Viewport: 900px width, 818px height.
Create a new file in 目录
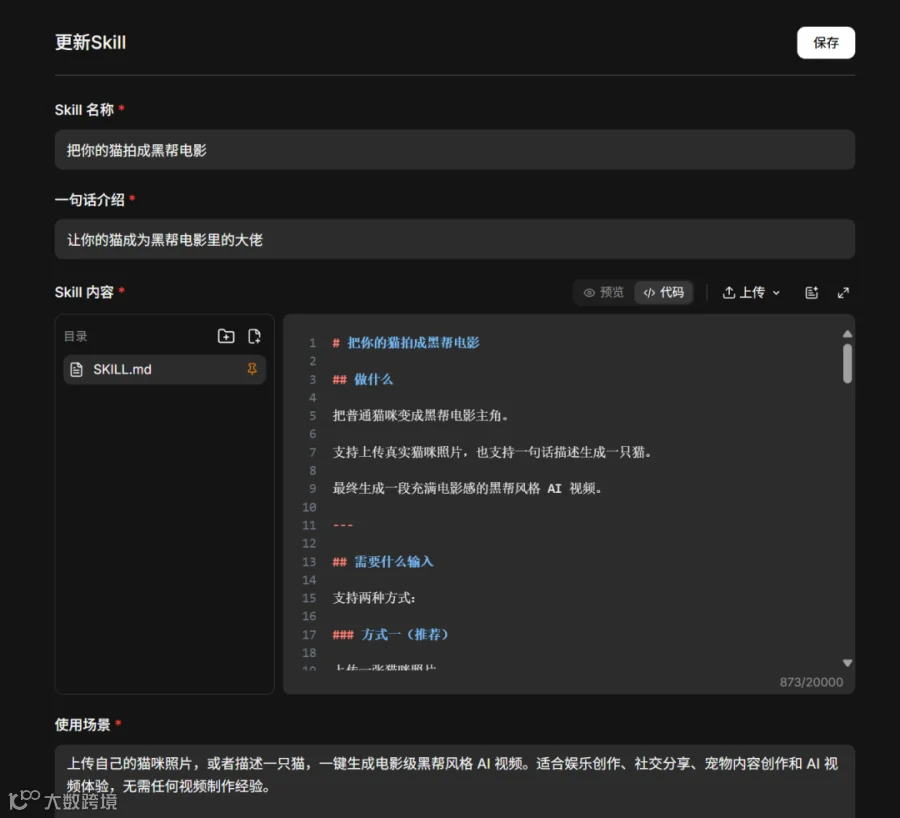coord(254,336)
